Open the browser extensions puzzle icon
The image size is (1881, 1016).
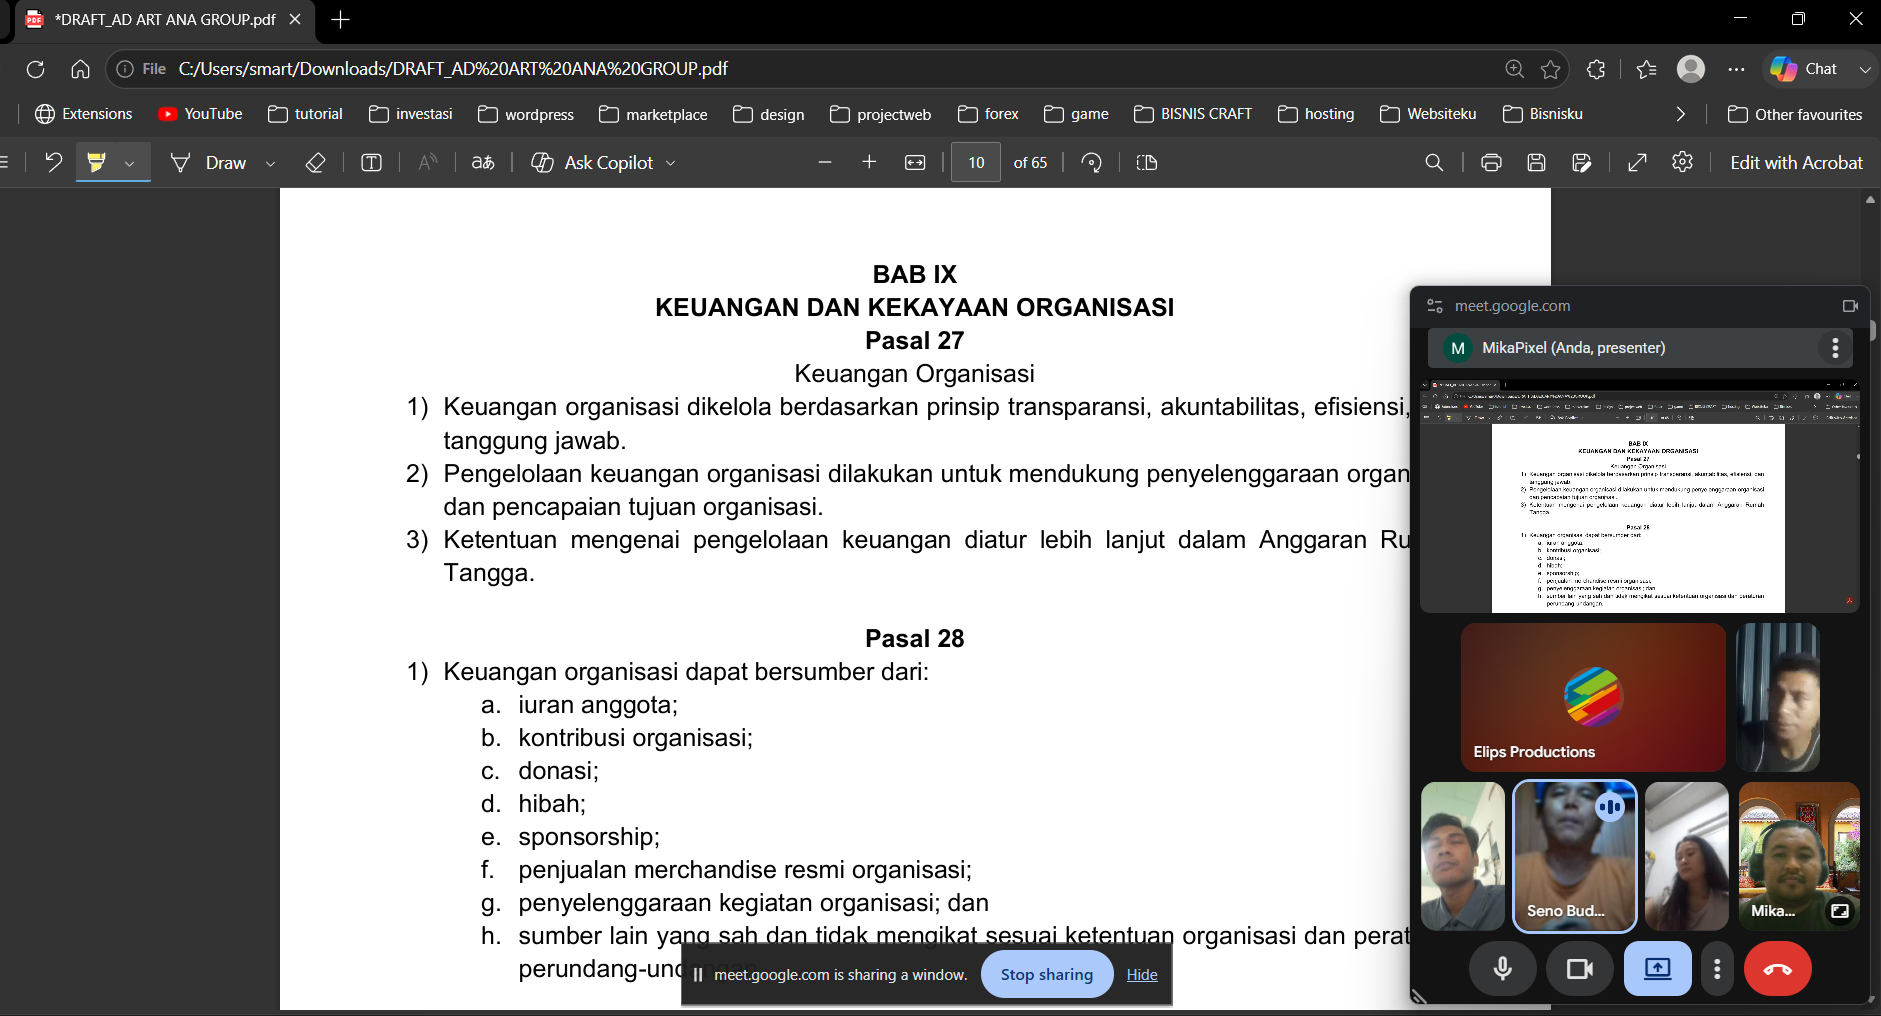(1596, 69)
